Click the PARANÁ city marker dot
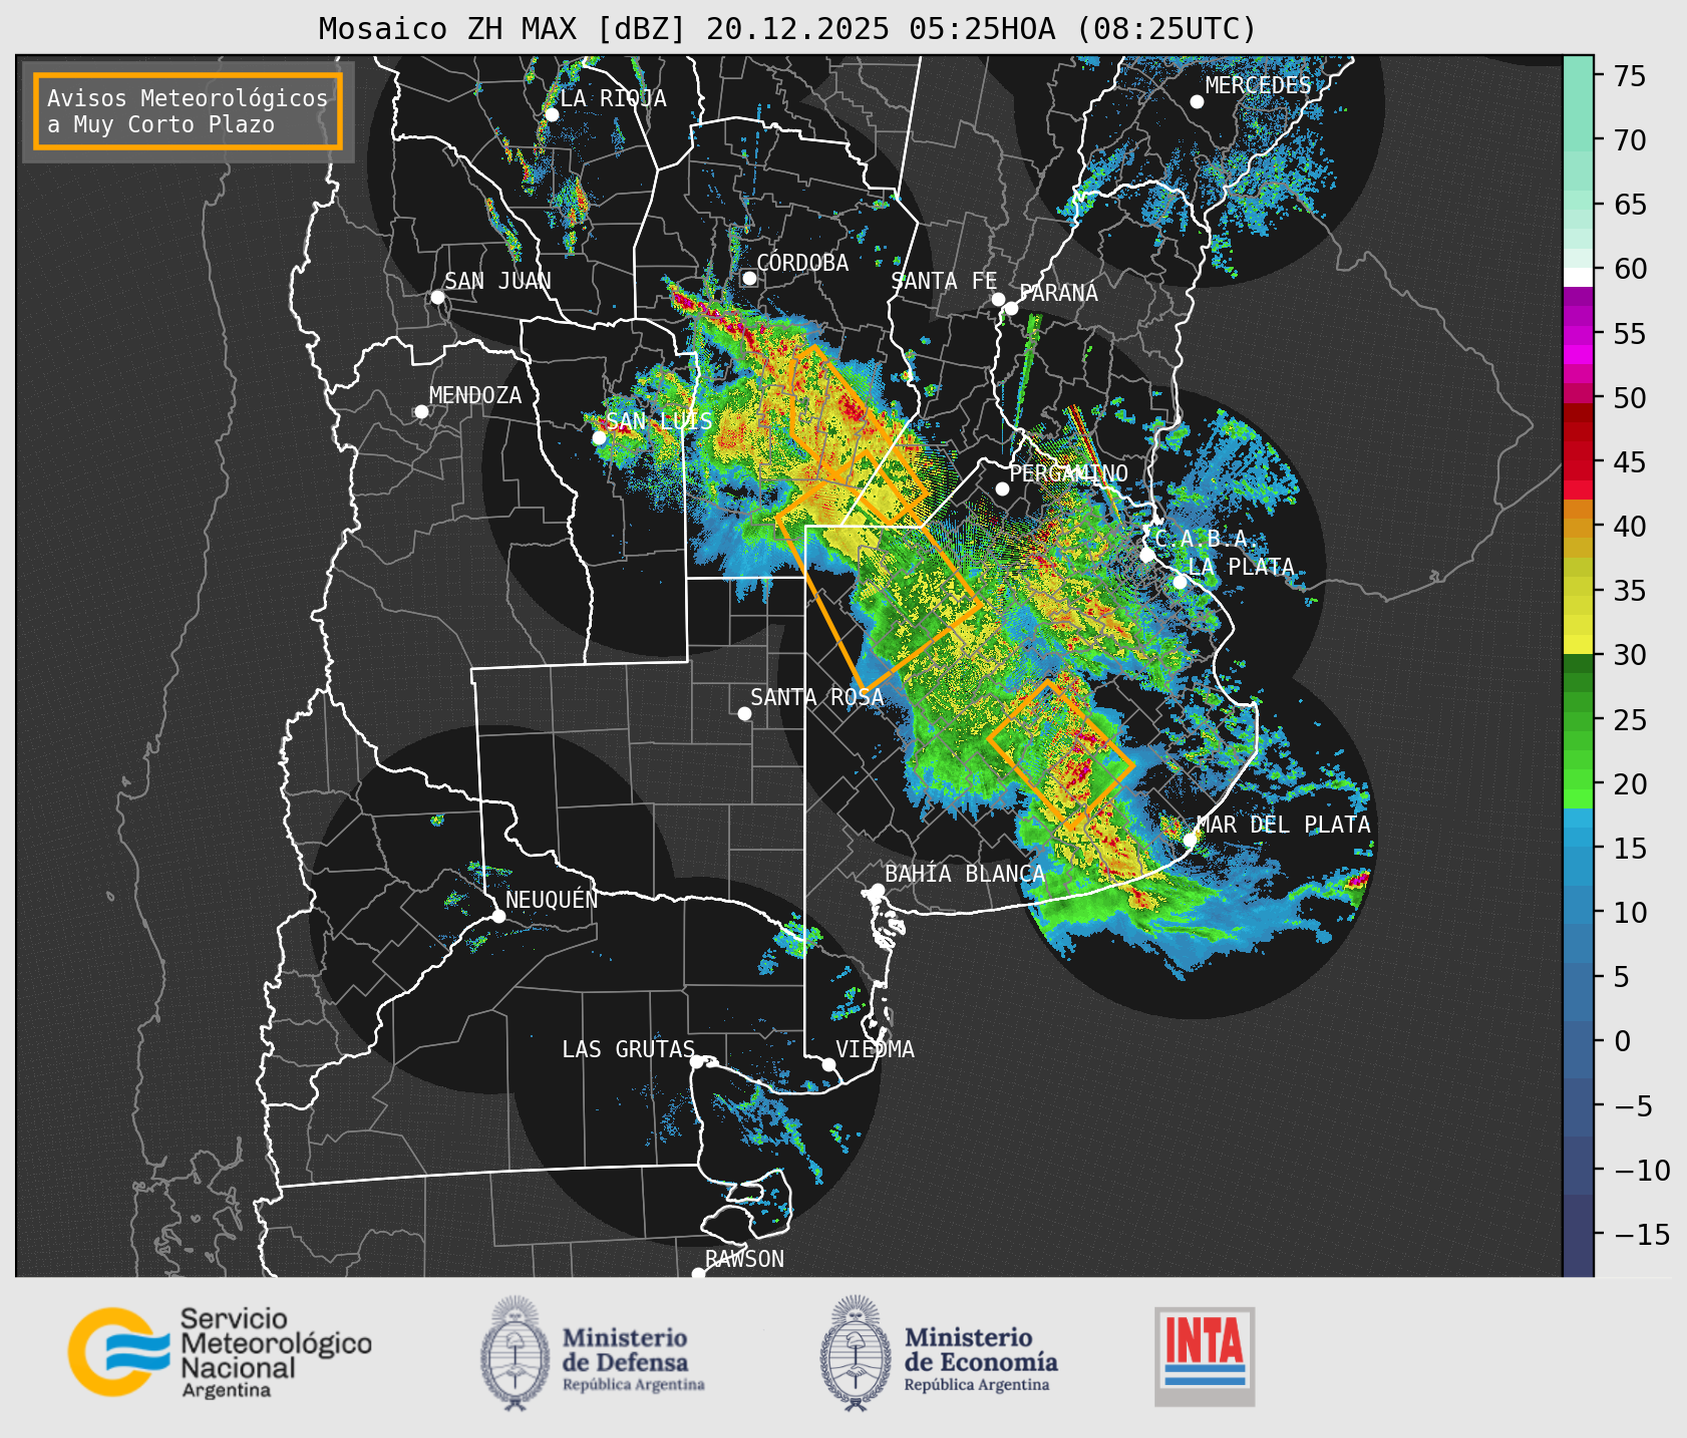 1011,308
